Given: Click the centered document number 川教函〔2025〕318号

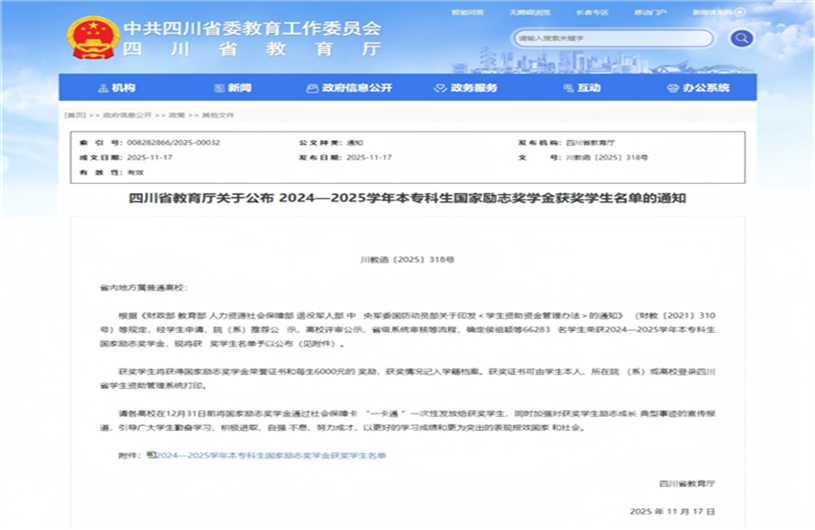Looking at the screenshot, I should click(x=408, y=259).
